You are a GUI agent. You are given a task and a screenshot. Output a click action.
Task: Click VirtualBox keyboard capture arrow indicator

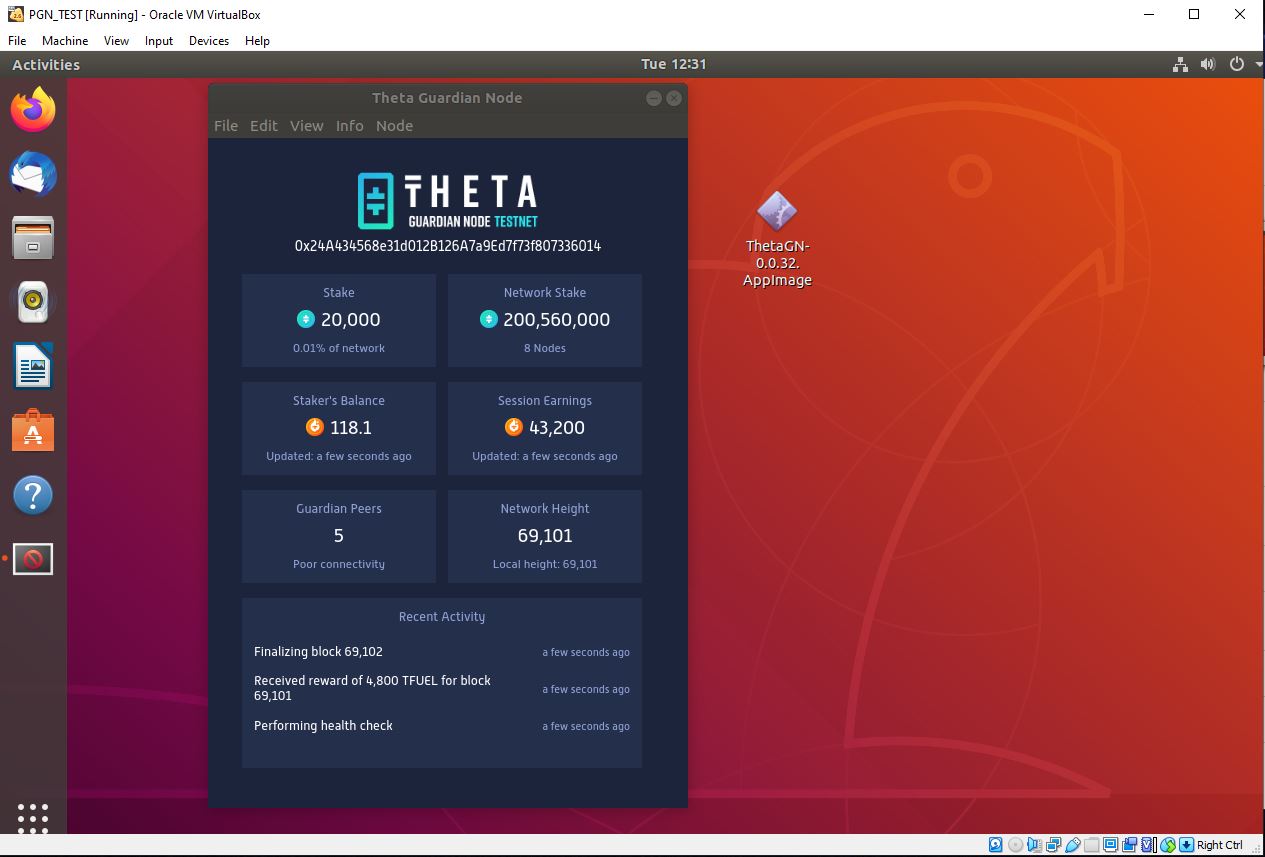[1186, 845]
